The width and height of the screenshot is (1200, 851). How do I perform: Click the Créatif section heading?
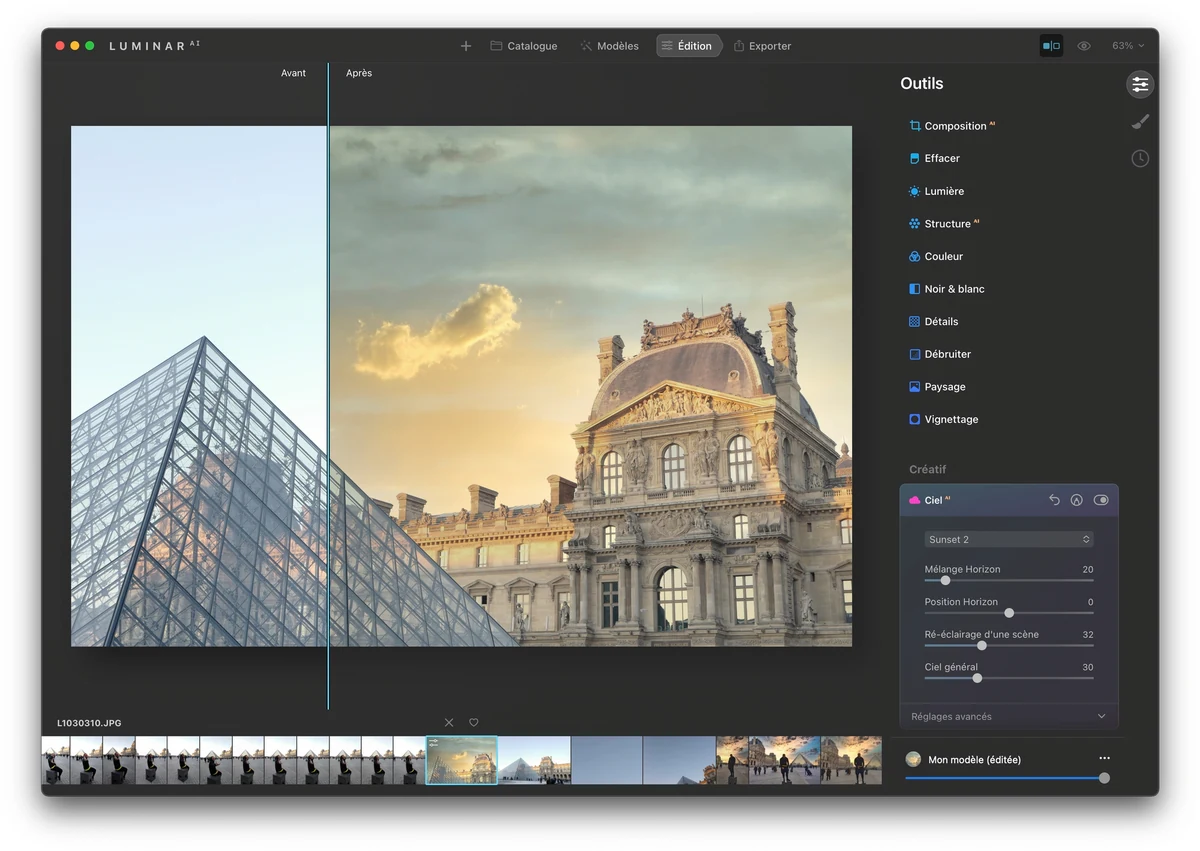[x=927, y=469]
